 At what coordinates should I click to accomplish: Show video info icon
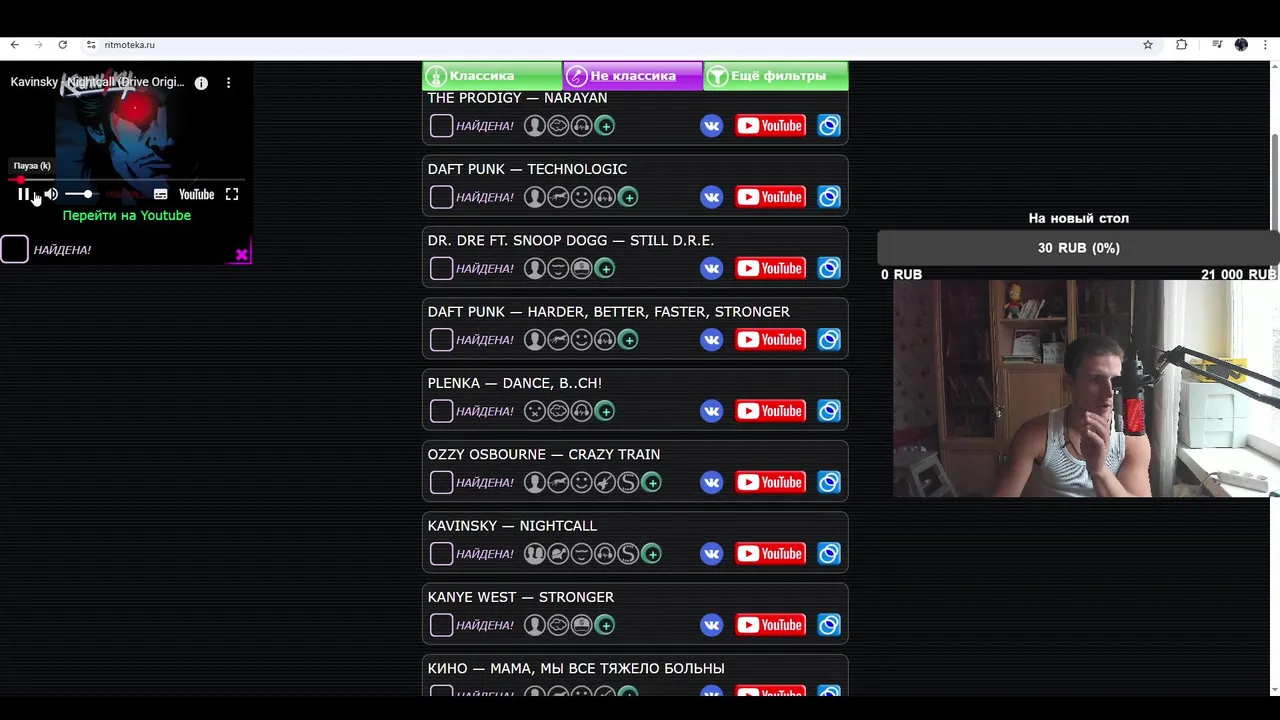point(201,83)
